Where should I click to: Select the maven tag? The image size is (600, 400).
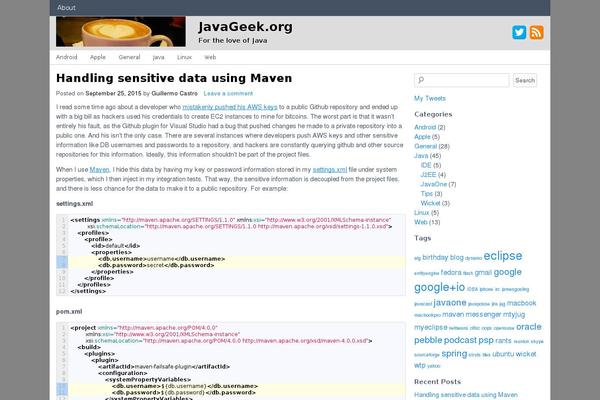pos(453,315)
